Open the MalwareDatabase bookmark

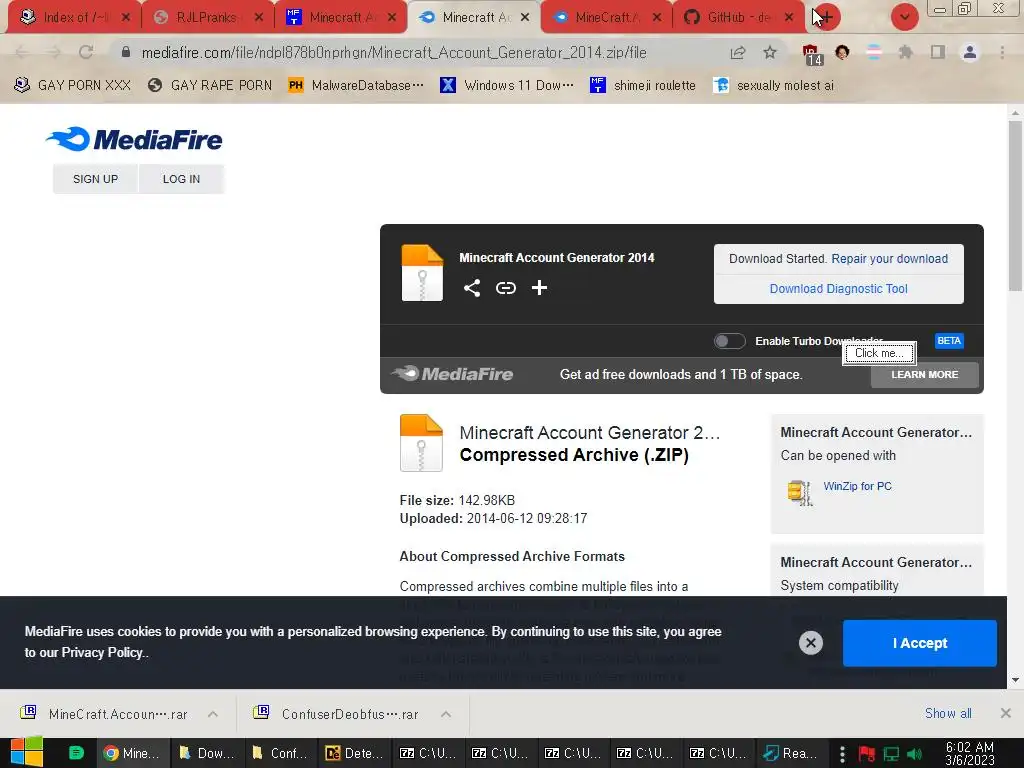tap(357, 85)
